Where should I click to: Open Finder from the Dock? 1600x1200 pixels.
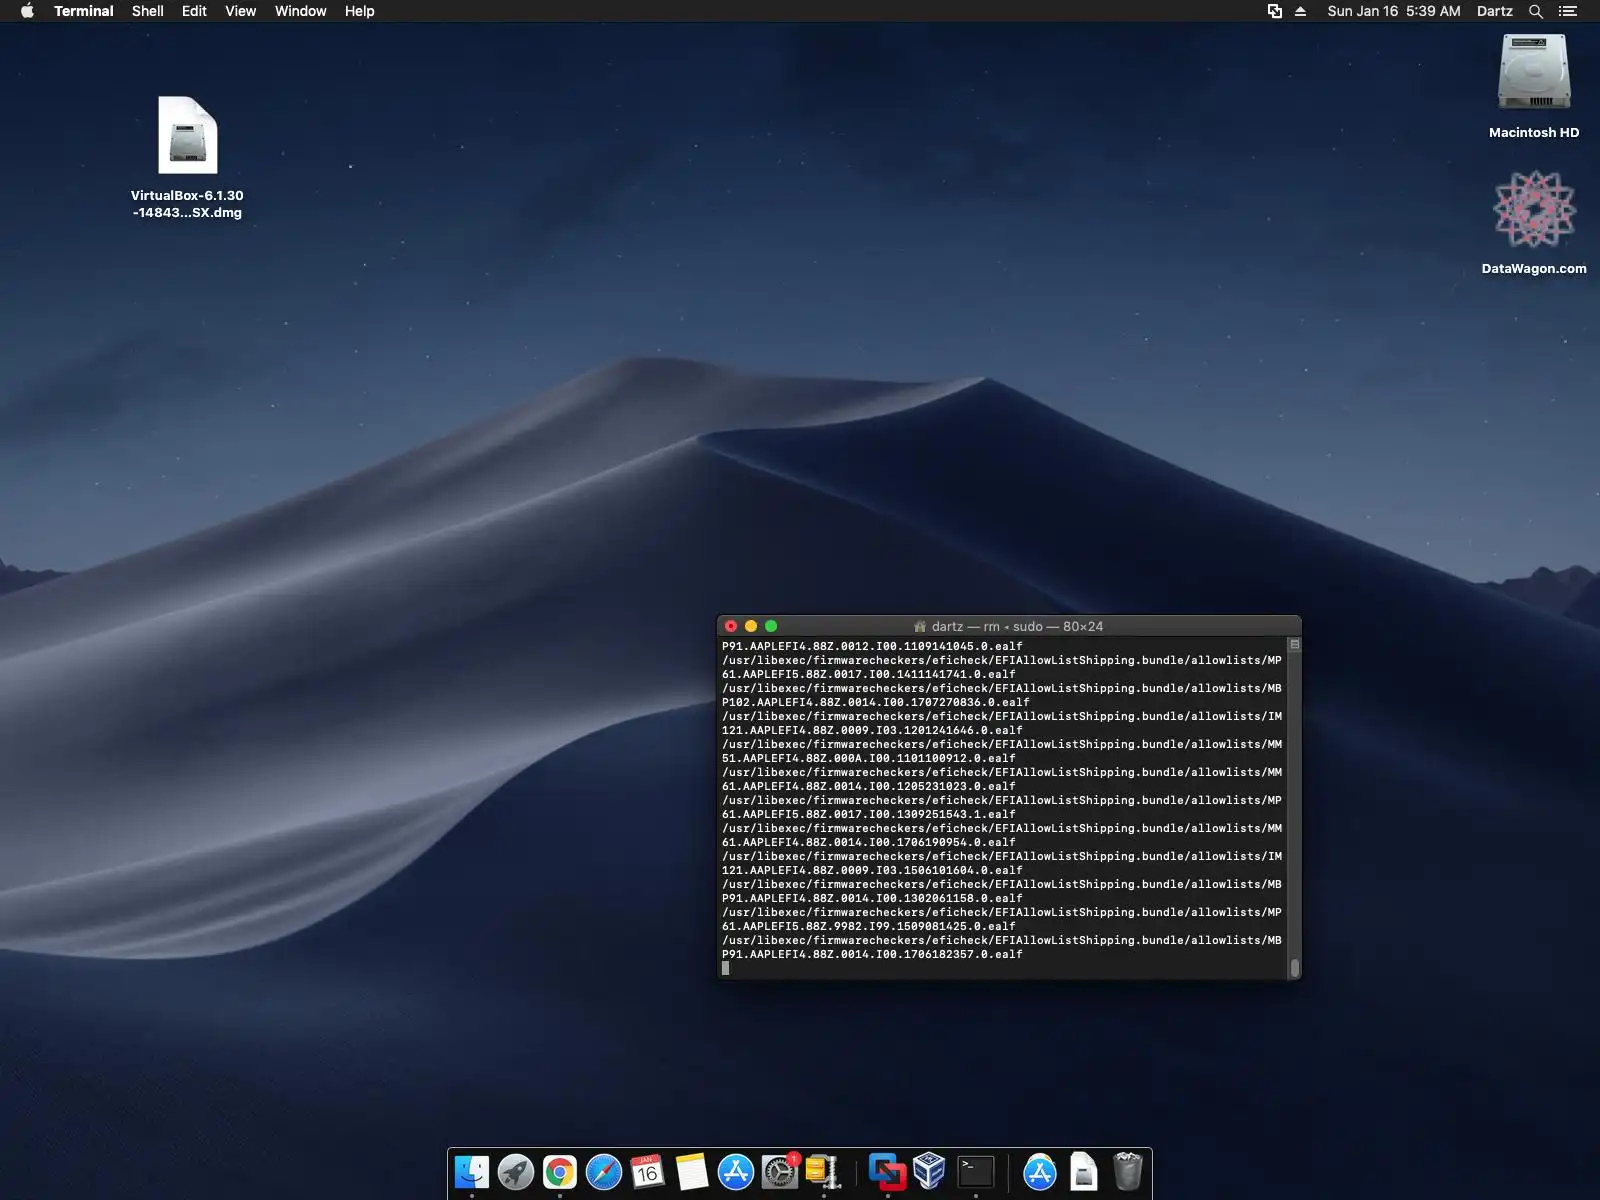(472, 1172)
